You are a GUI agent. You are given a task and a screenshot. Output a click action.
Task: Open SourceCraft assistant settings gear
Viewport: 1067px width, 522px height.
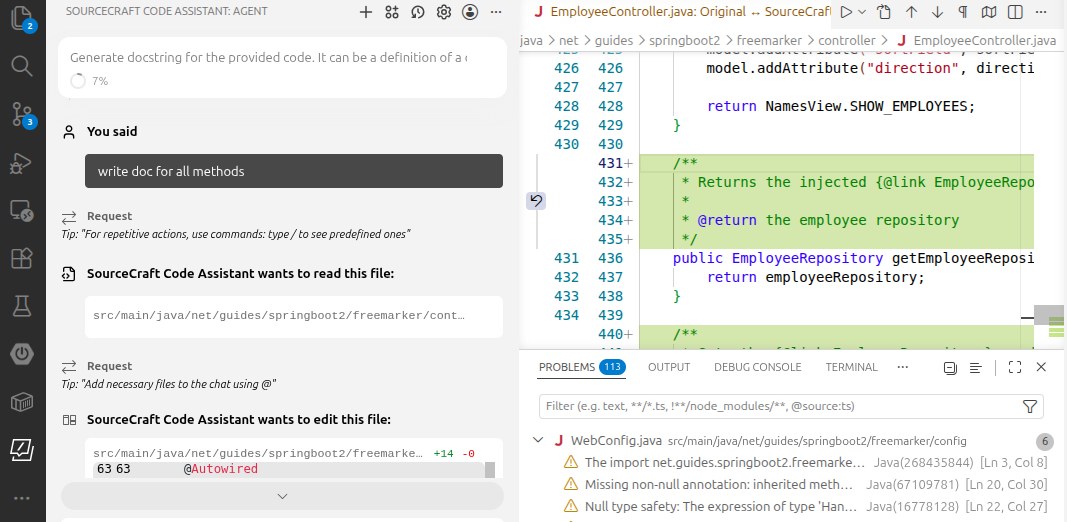point(444,12)
